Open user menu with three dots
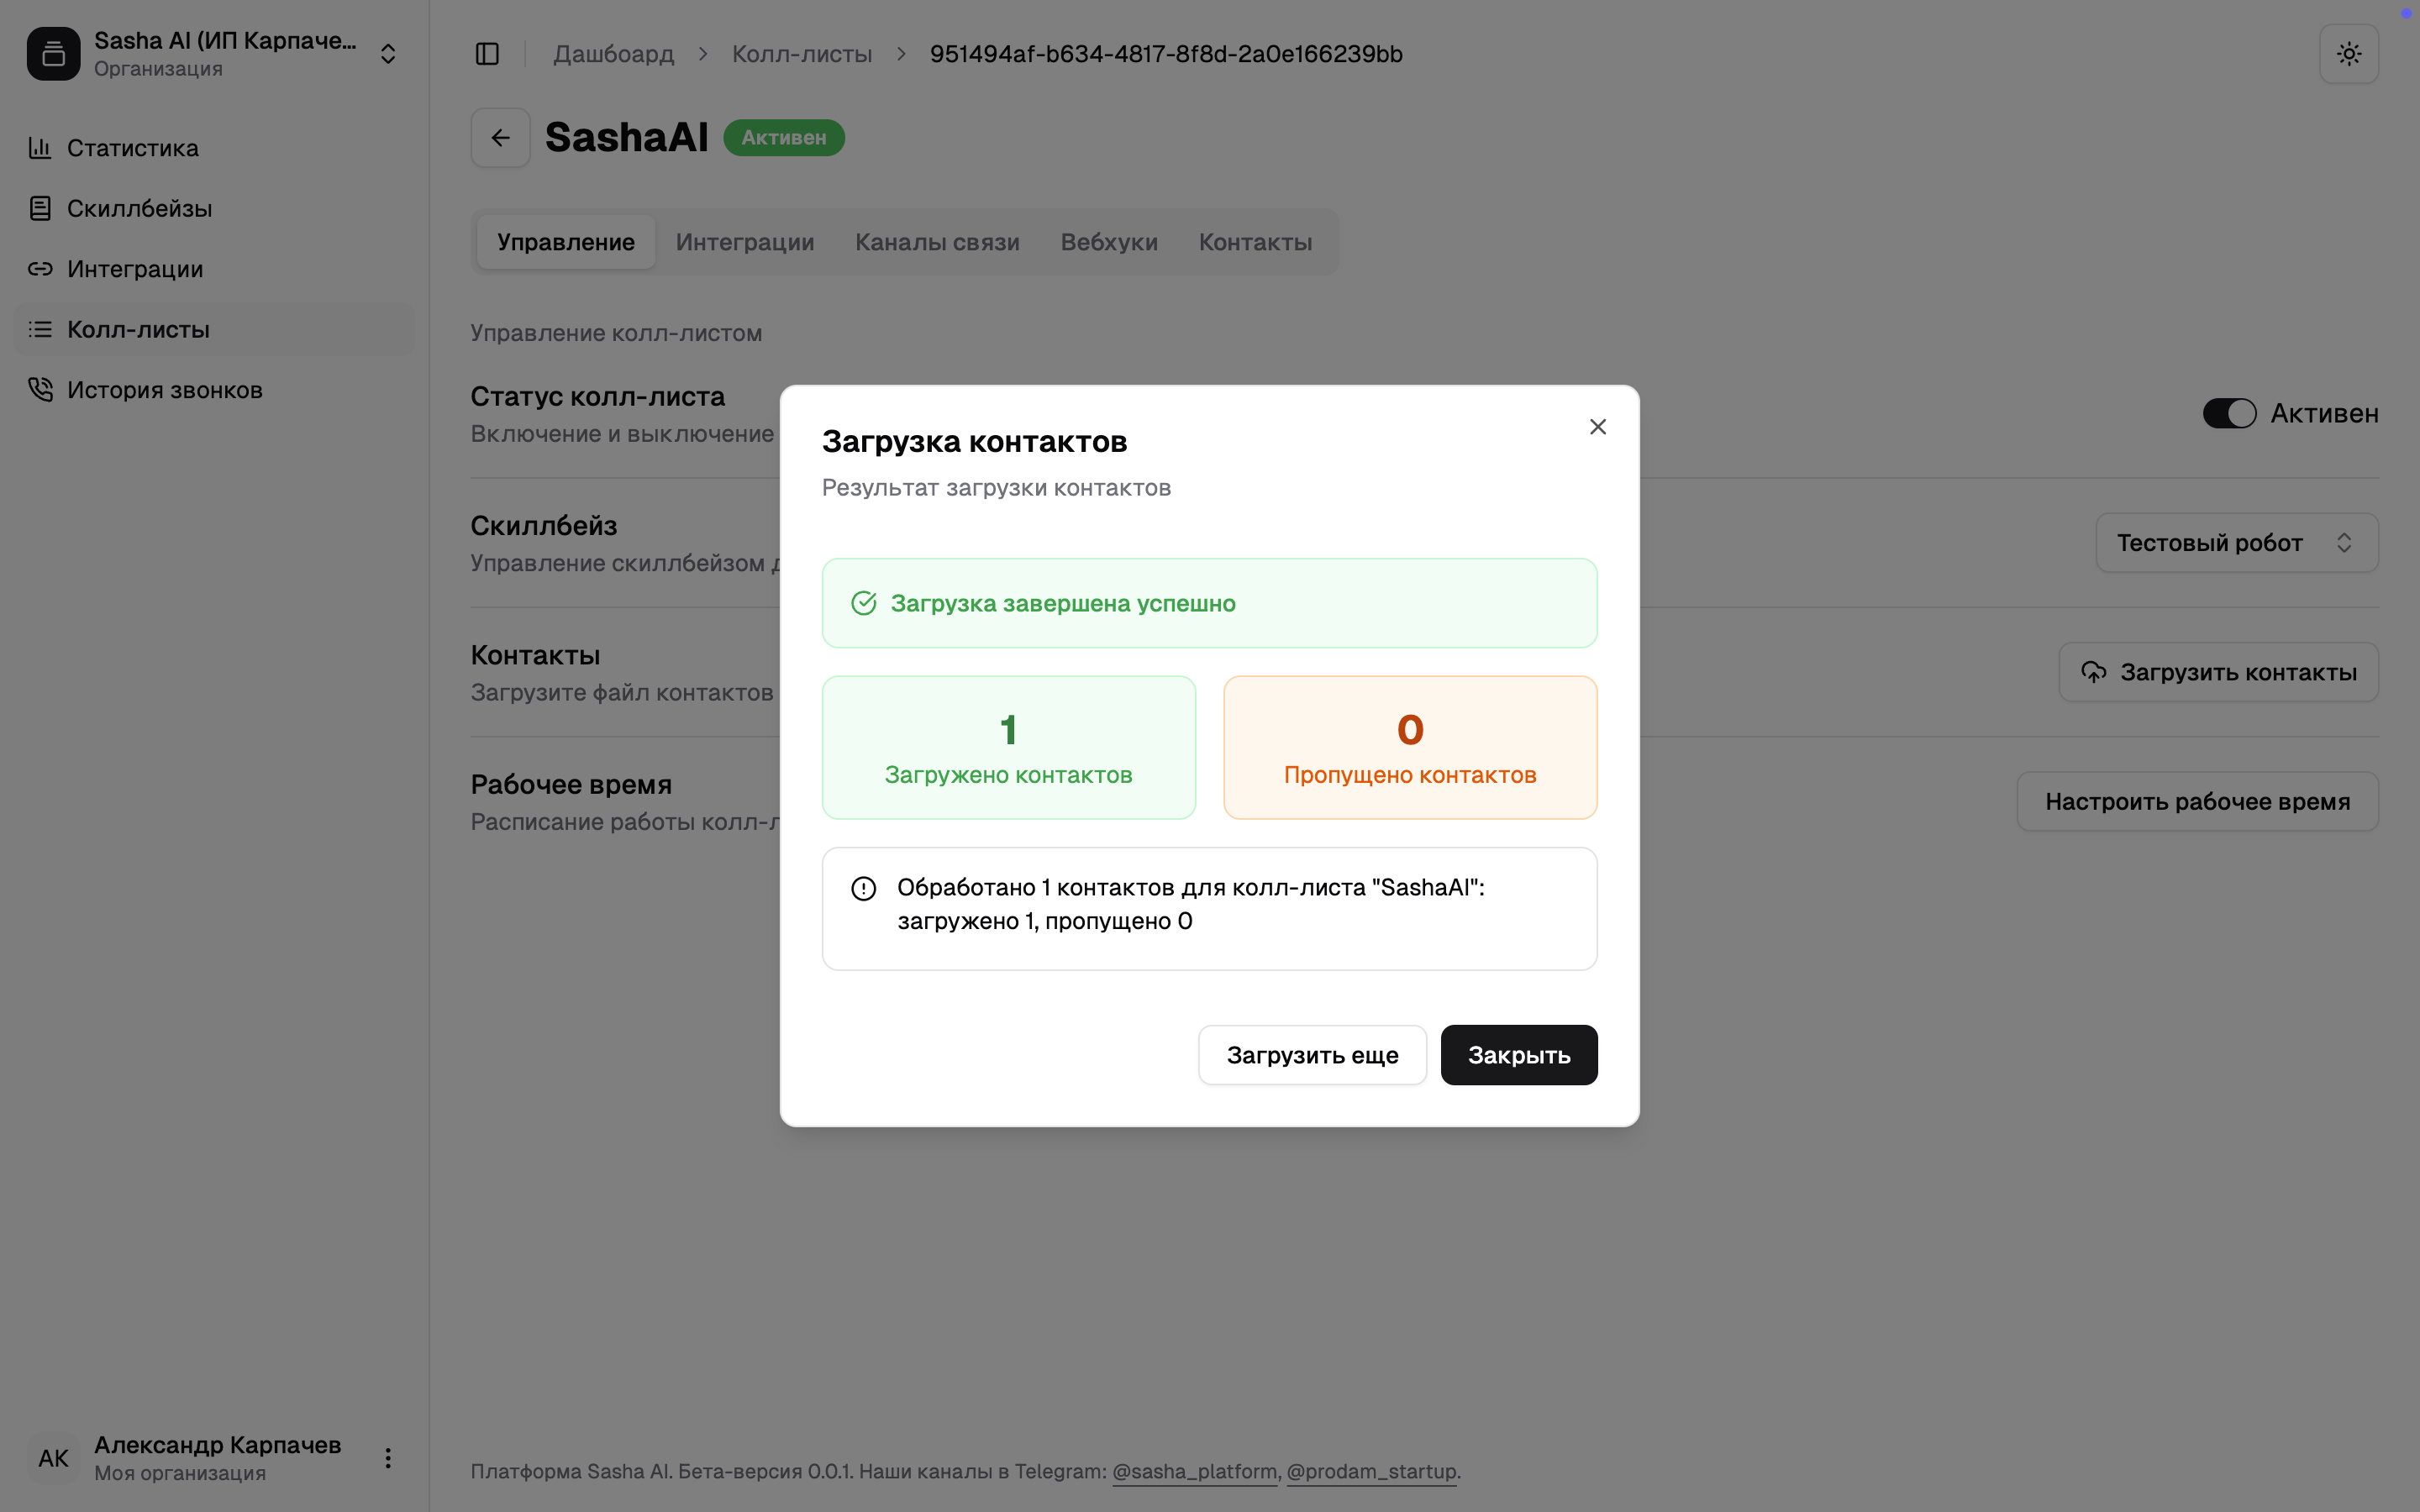The height and width of the screenshot is (1512, 2420). (x=388, y=1458)
